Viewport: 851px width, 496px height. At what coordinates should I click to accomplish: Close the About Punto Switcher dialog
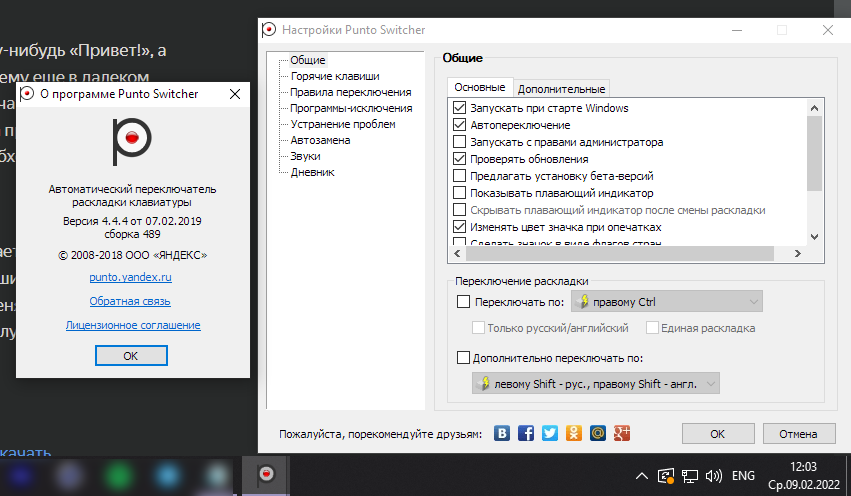235,94
